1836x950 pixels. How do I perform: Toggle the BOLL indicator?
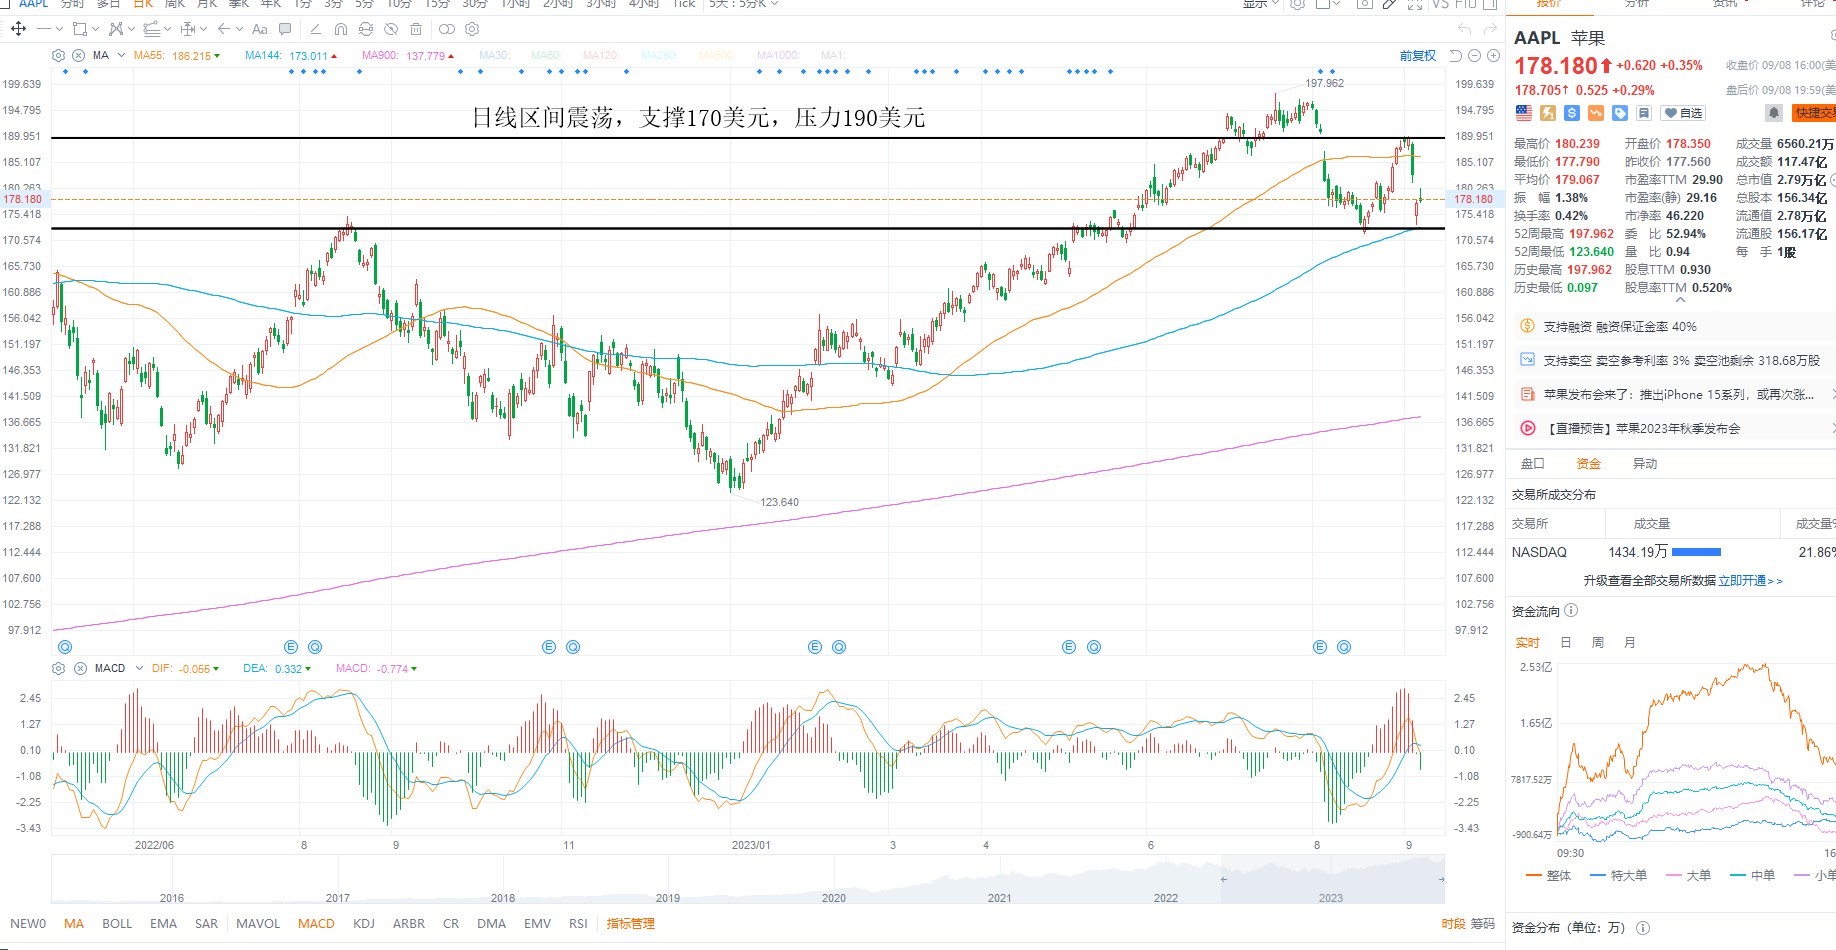pos(117,924)
